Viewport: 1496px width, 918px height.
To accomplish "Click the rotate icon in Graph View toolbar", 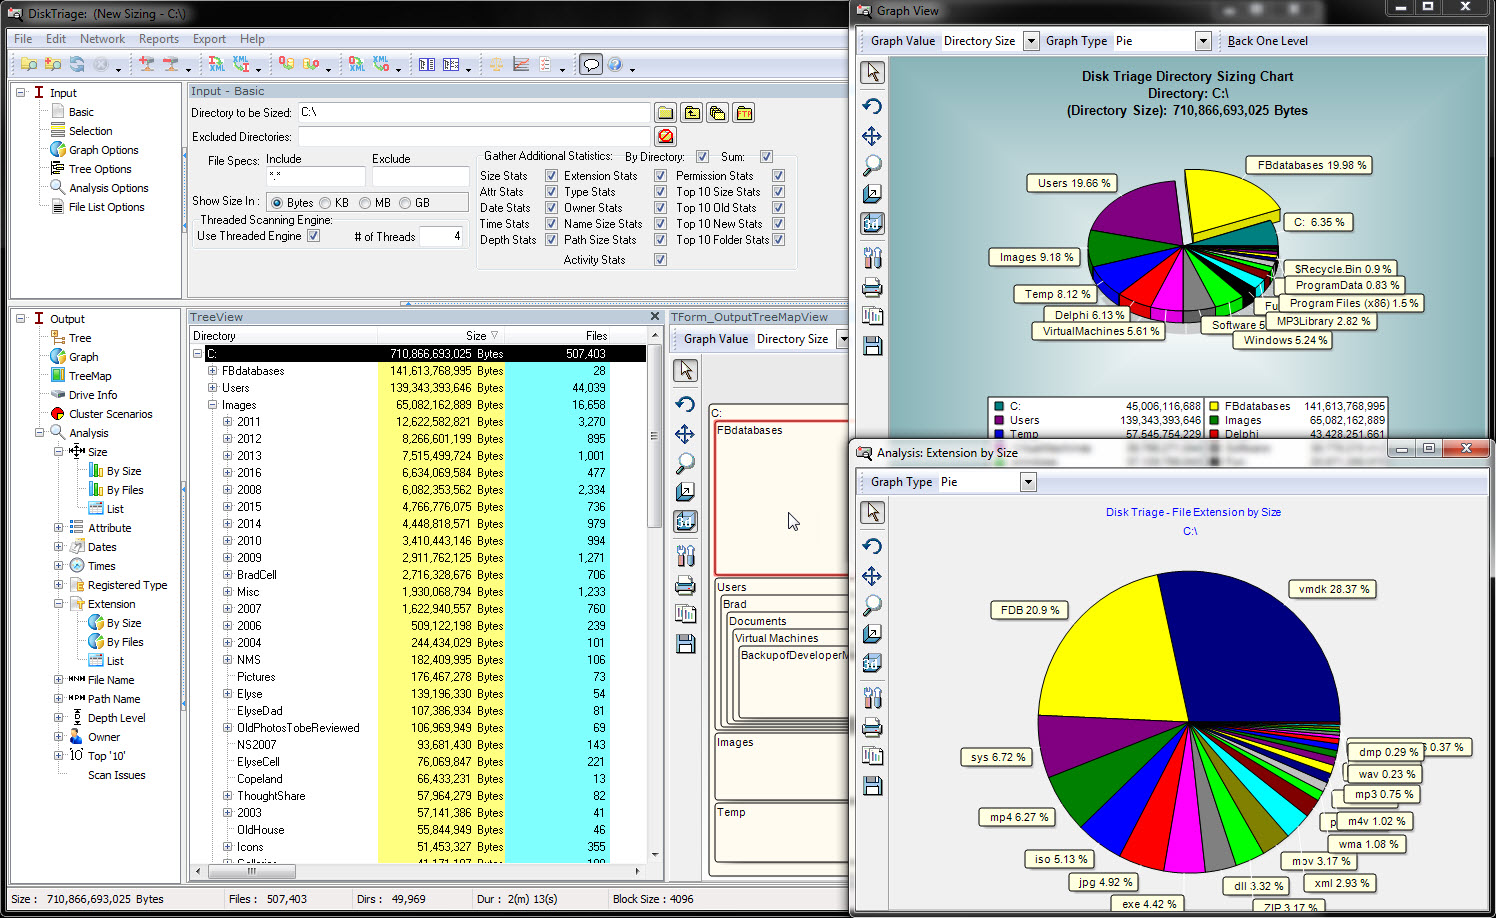I will pyautogui.click(x=872, y=106).
